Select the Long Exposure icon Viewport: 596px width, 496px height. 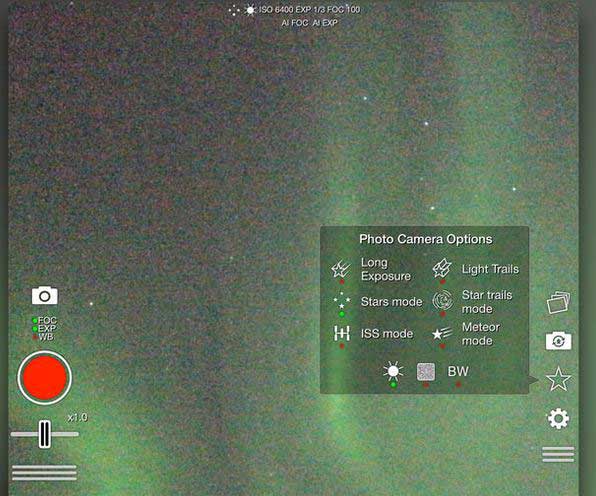pos(341,269)
